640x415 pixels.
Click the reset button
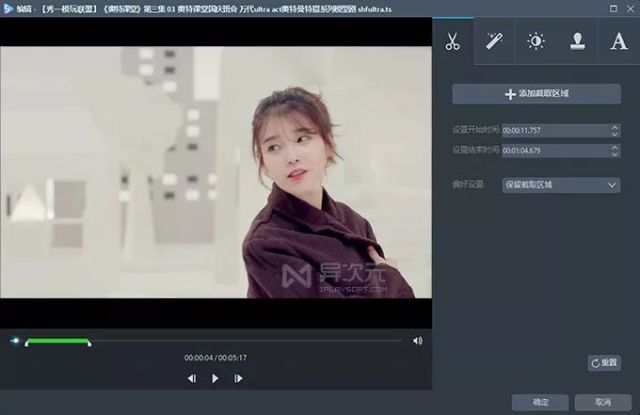point(604,363)
